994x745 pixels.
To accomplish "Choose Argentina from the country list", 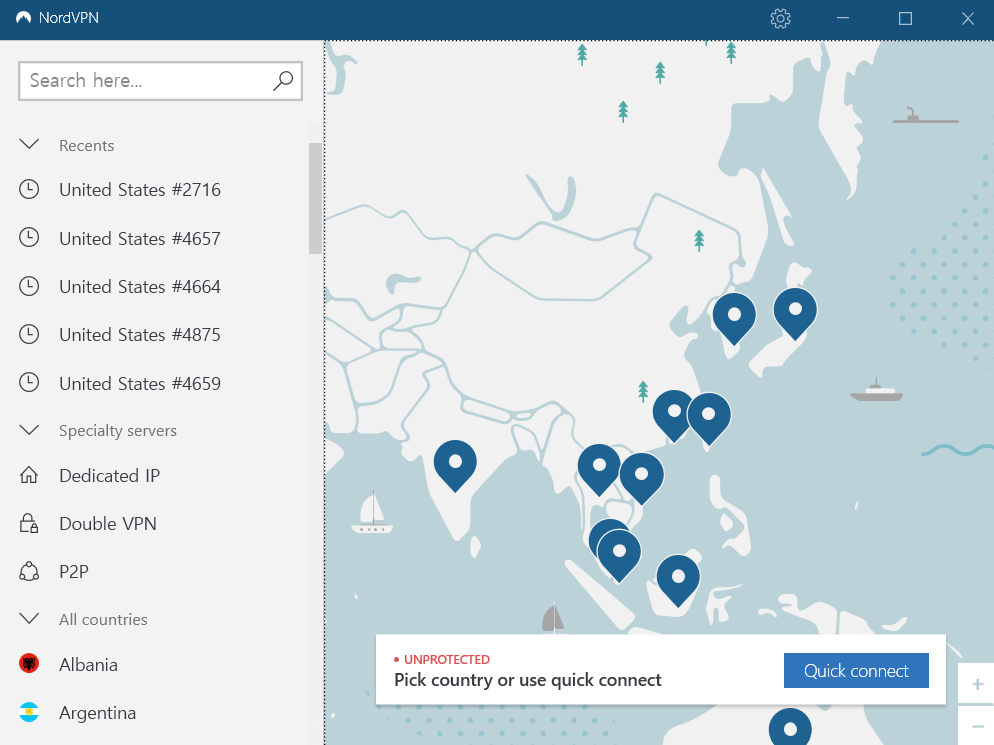I will (98, 713).
